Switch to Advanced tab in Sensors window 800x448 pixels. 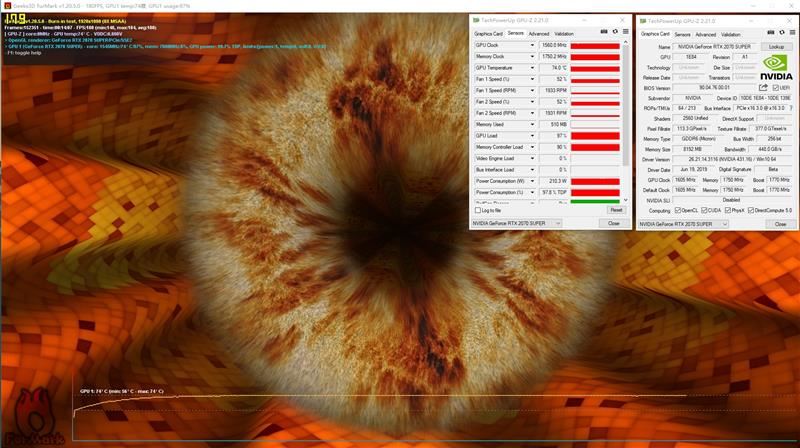[x=539, y=34]
